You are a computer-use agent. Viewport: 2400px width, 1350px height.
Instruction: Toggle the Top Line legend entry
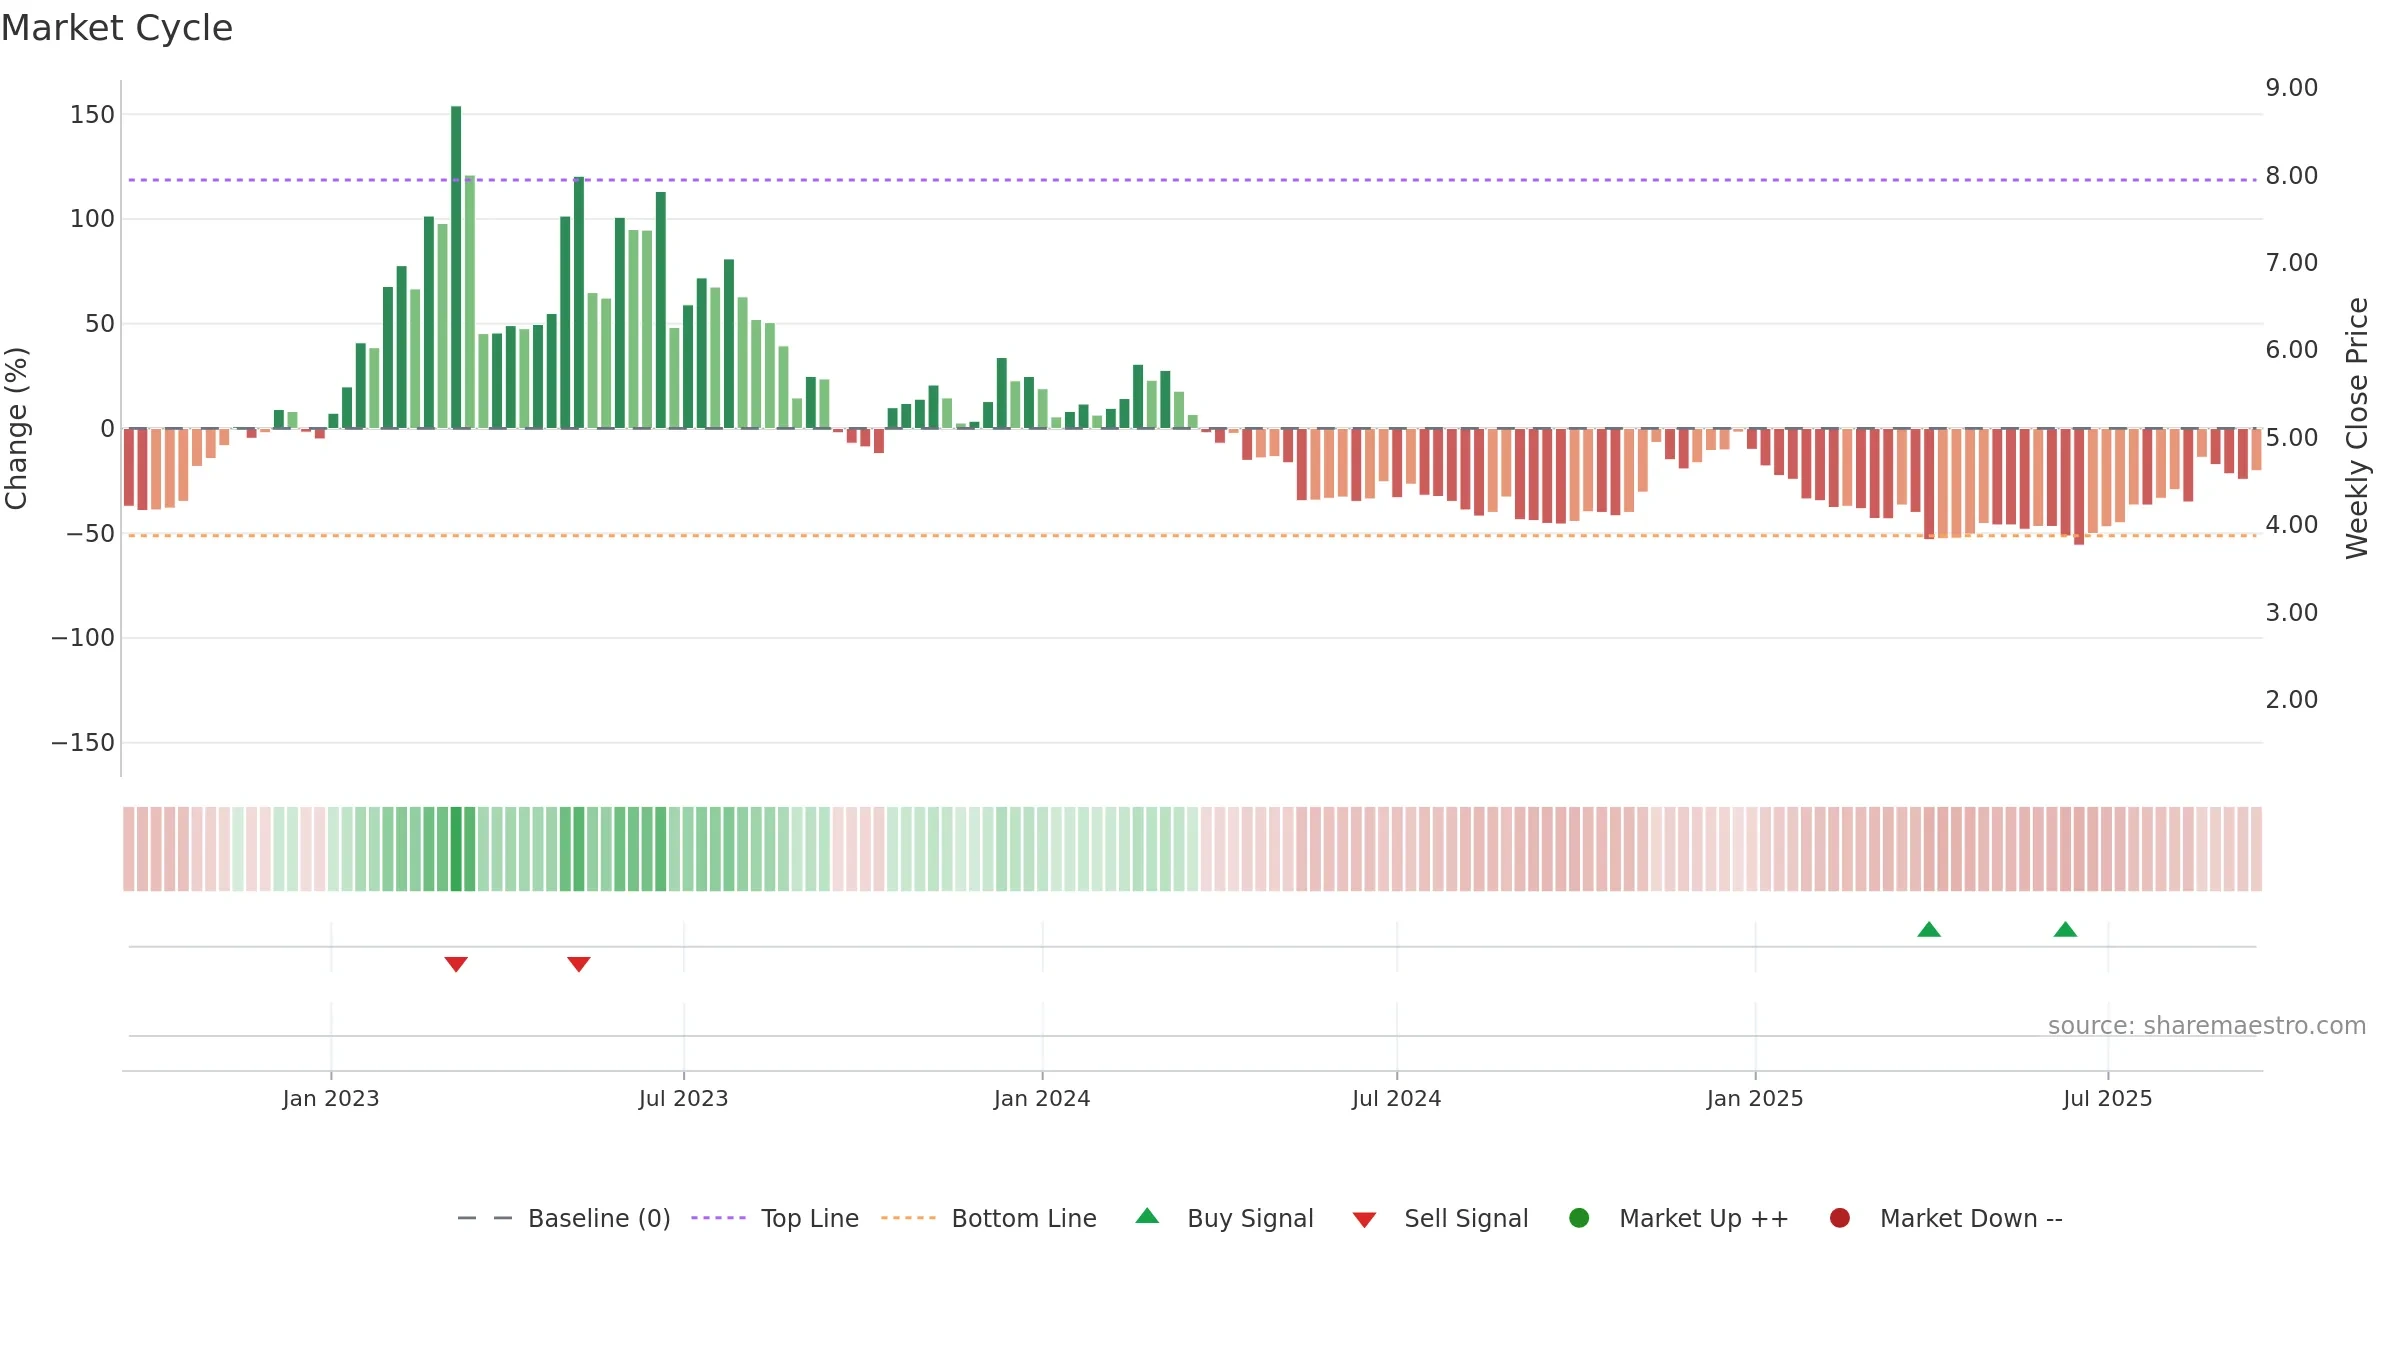click(x=775, y=1218)
